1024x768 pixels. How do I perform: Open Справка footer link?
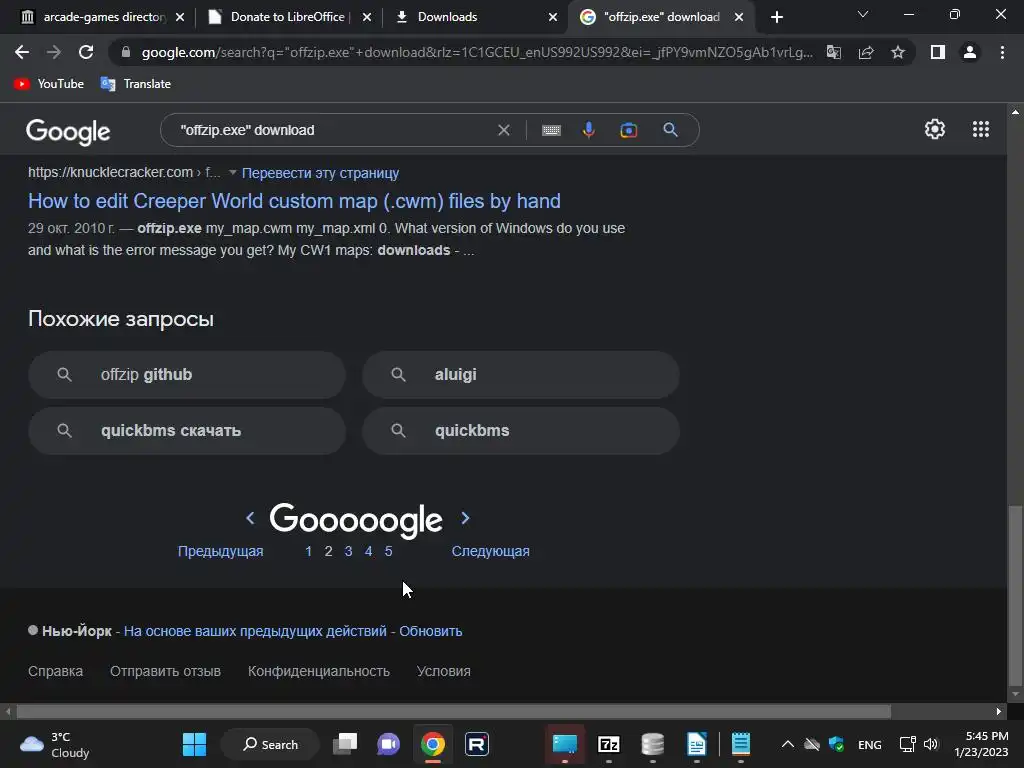(x=56, y=671)
